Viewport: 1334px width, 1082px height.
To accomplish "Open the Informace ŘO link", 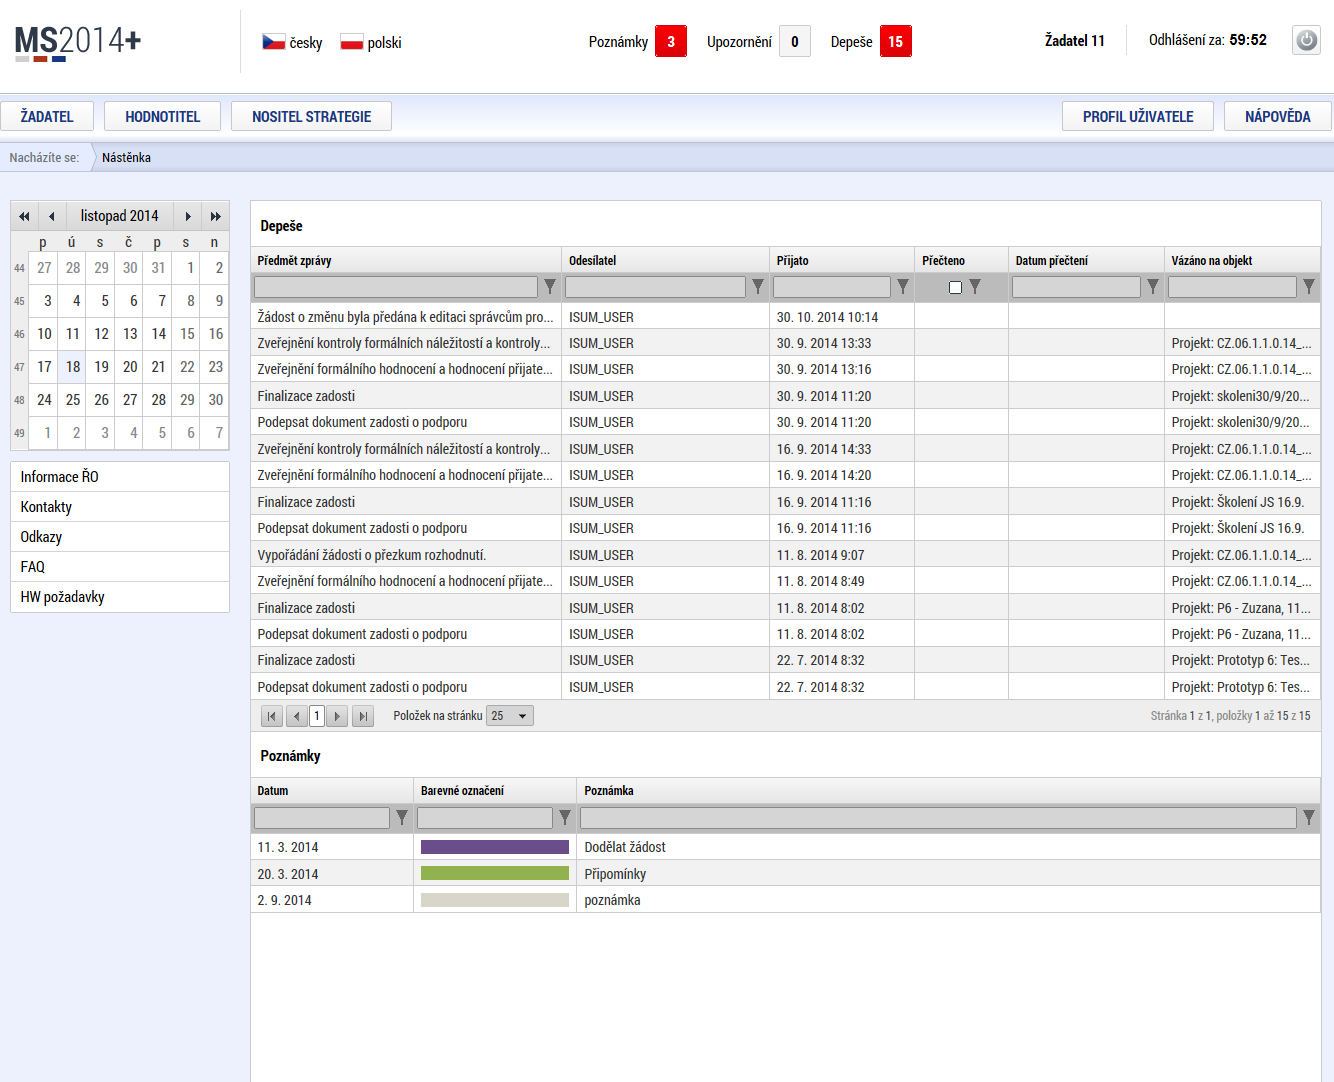I will click(x=120, y=477).
